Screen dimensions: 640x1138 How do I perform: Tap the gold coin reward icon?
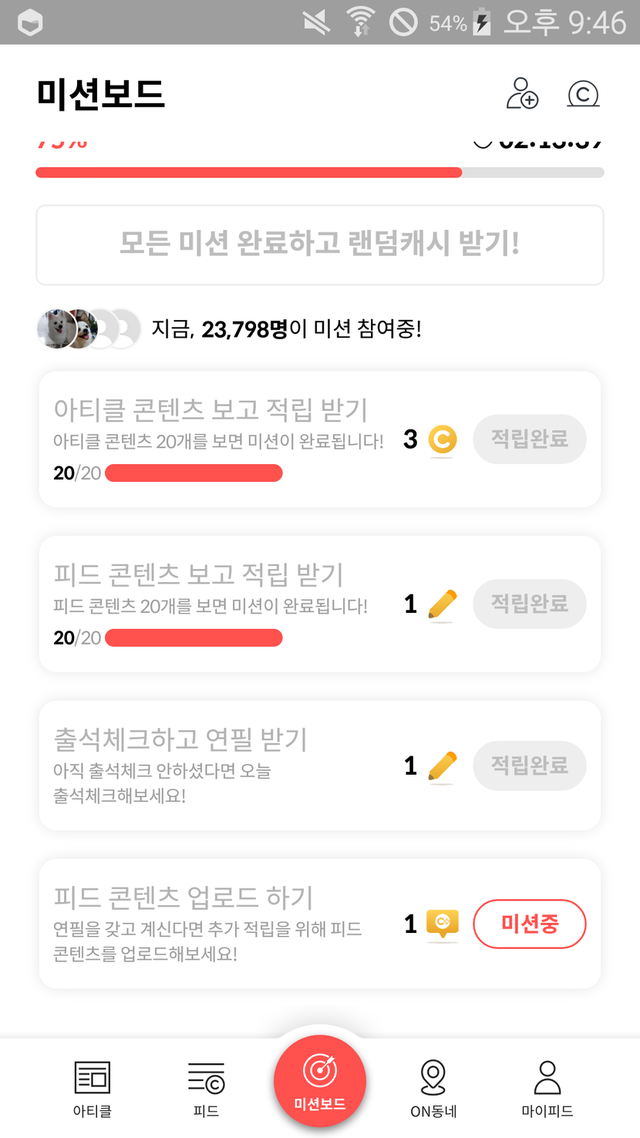[x=441, y=439]
